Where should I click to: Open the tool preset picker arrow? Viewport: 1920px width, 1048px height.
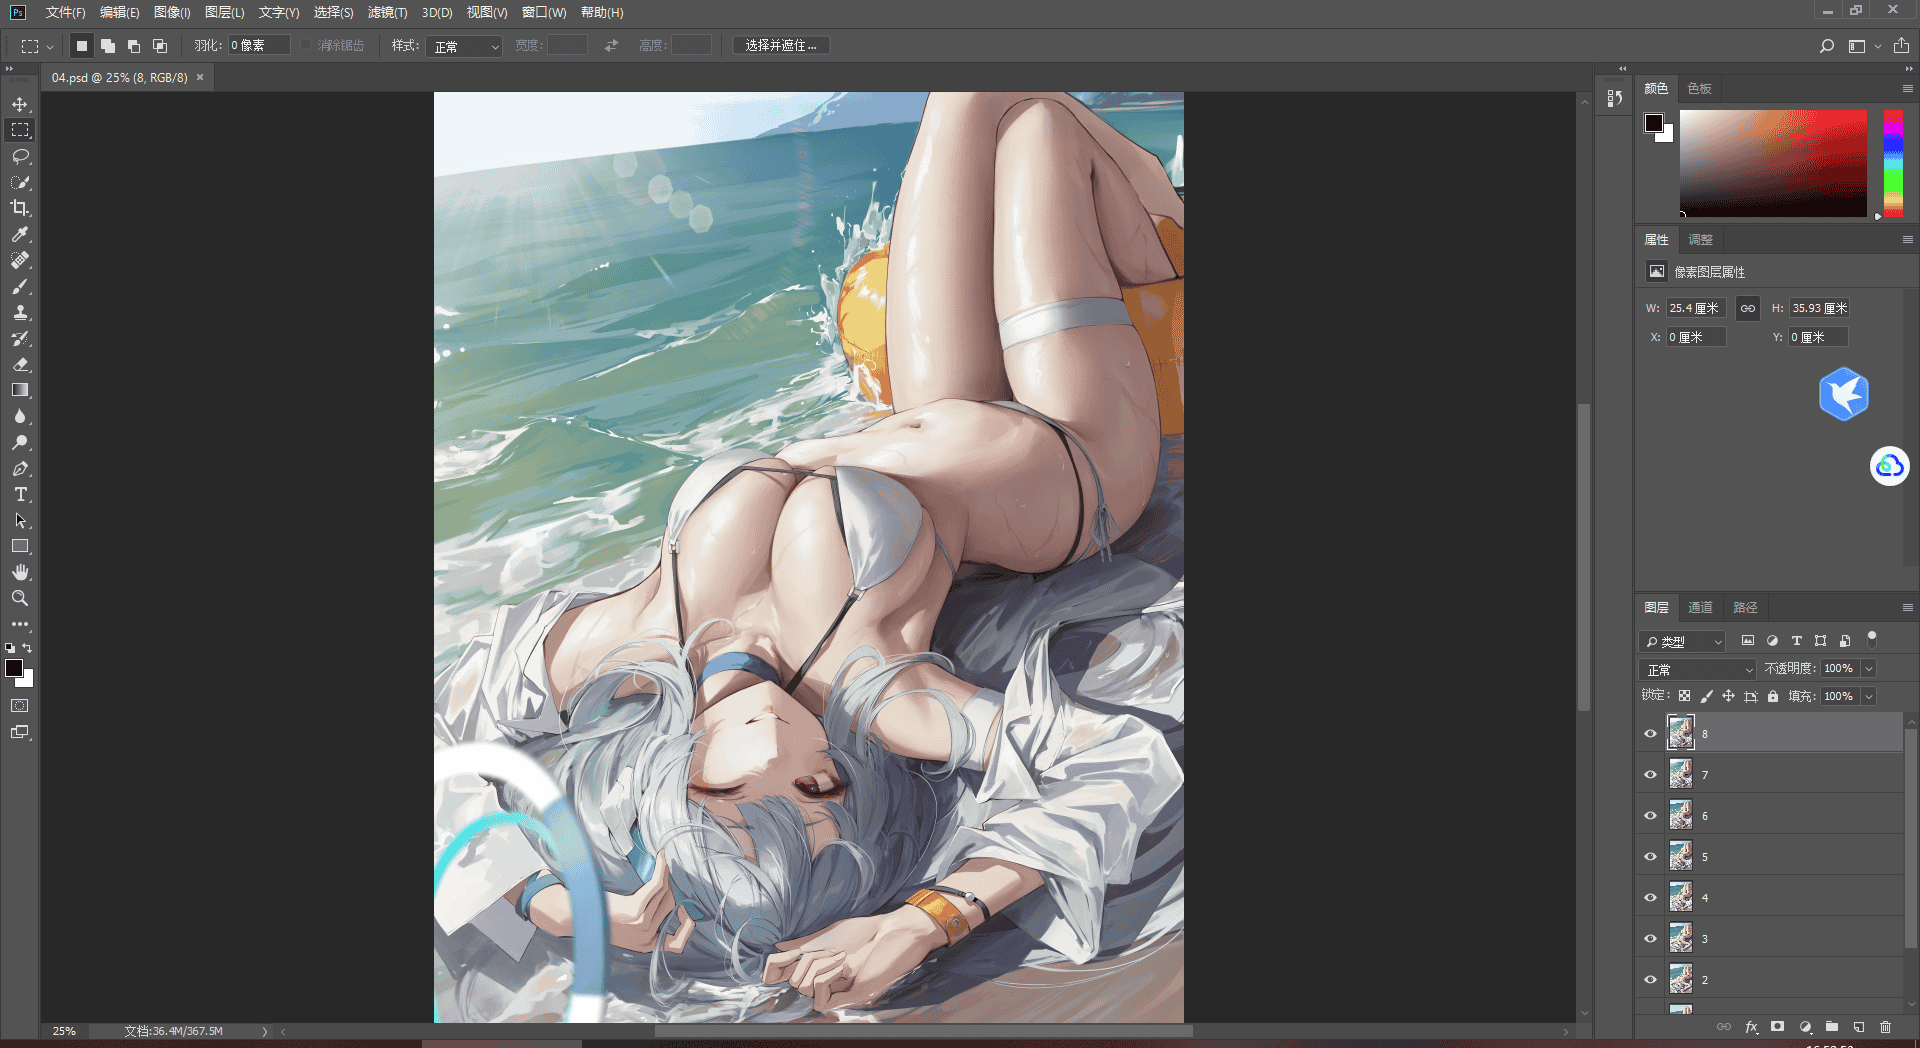pos(49,46)
